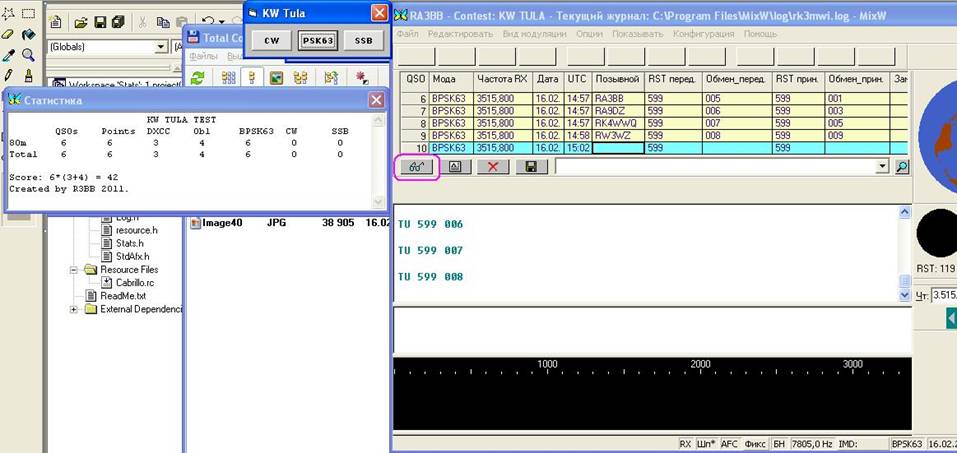Collapse the Resource Files tree folder
Screen dimensions: 957x453
click(x=74, y=270)
